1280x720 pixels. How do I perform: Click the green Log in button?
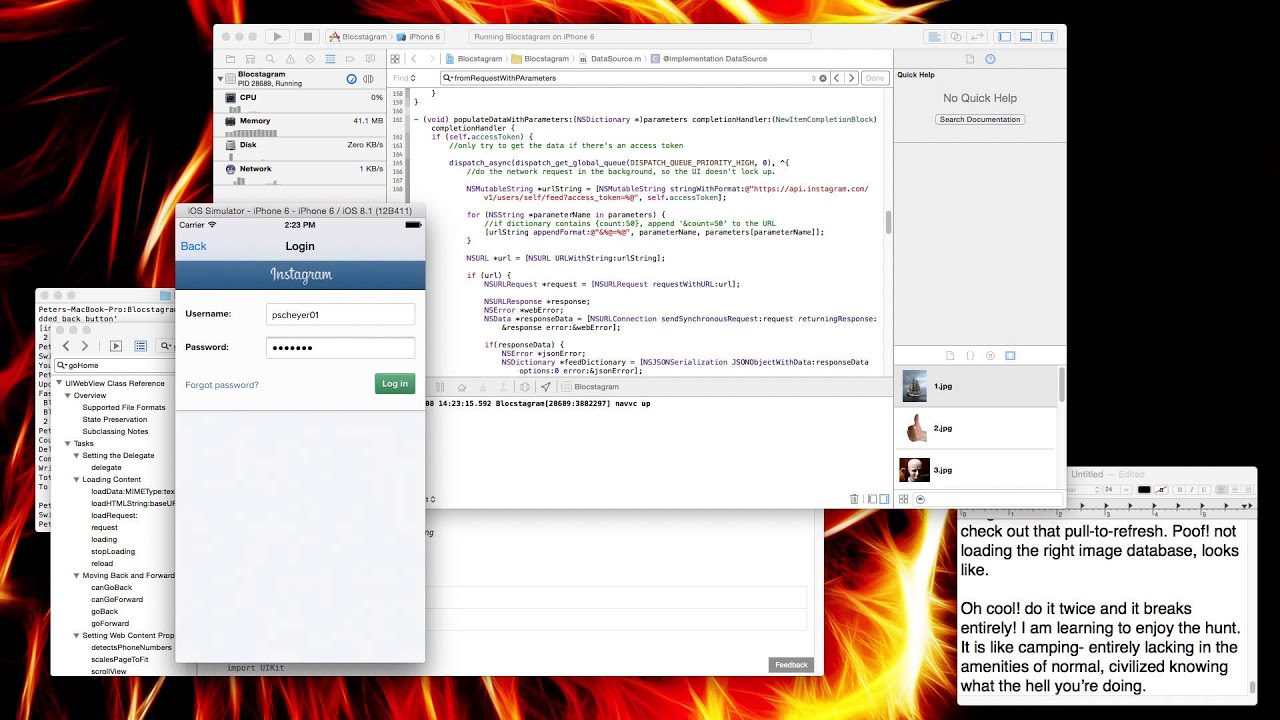point(395,384)
